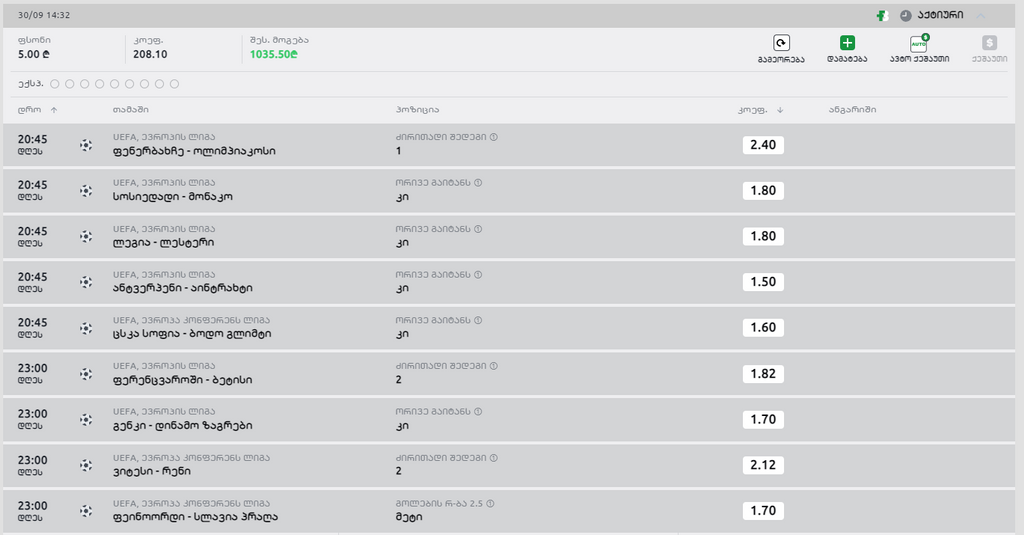Sort by time using დრო arrow
The height and width of the screenshot is (535, 1024).
(x=54, y=110)
